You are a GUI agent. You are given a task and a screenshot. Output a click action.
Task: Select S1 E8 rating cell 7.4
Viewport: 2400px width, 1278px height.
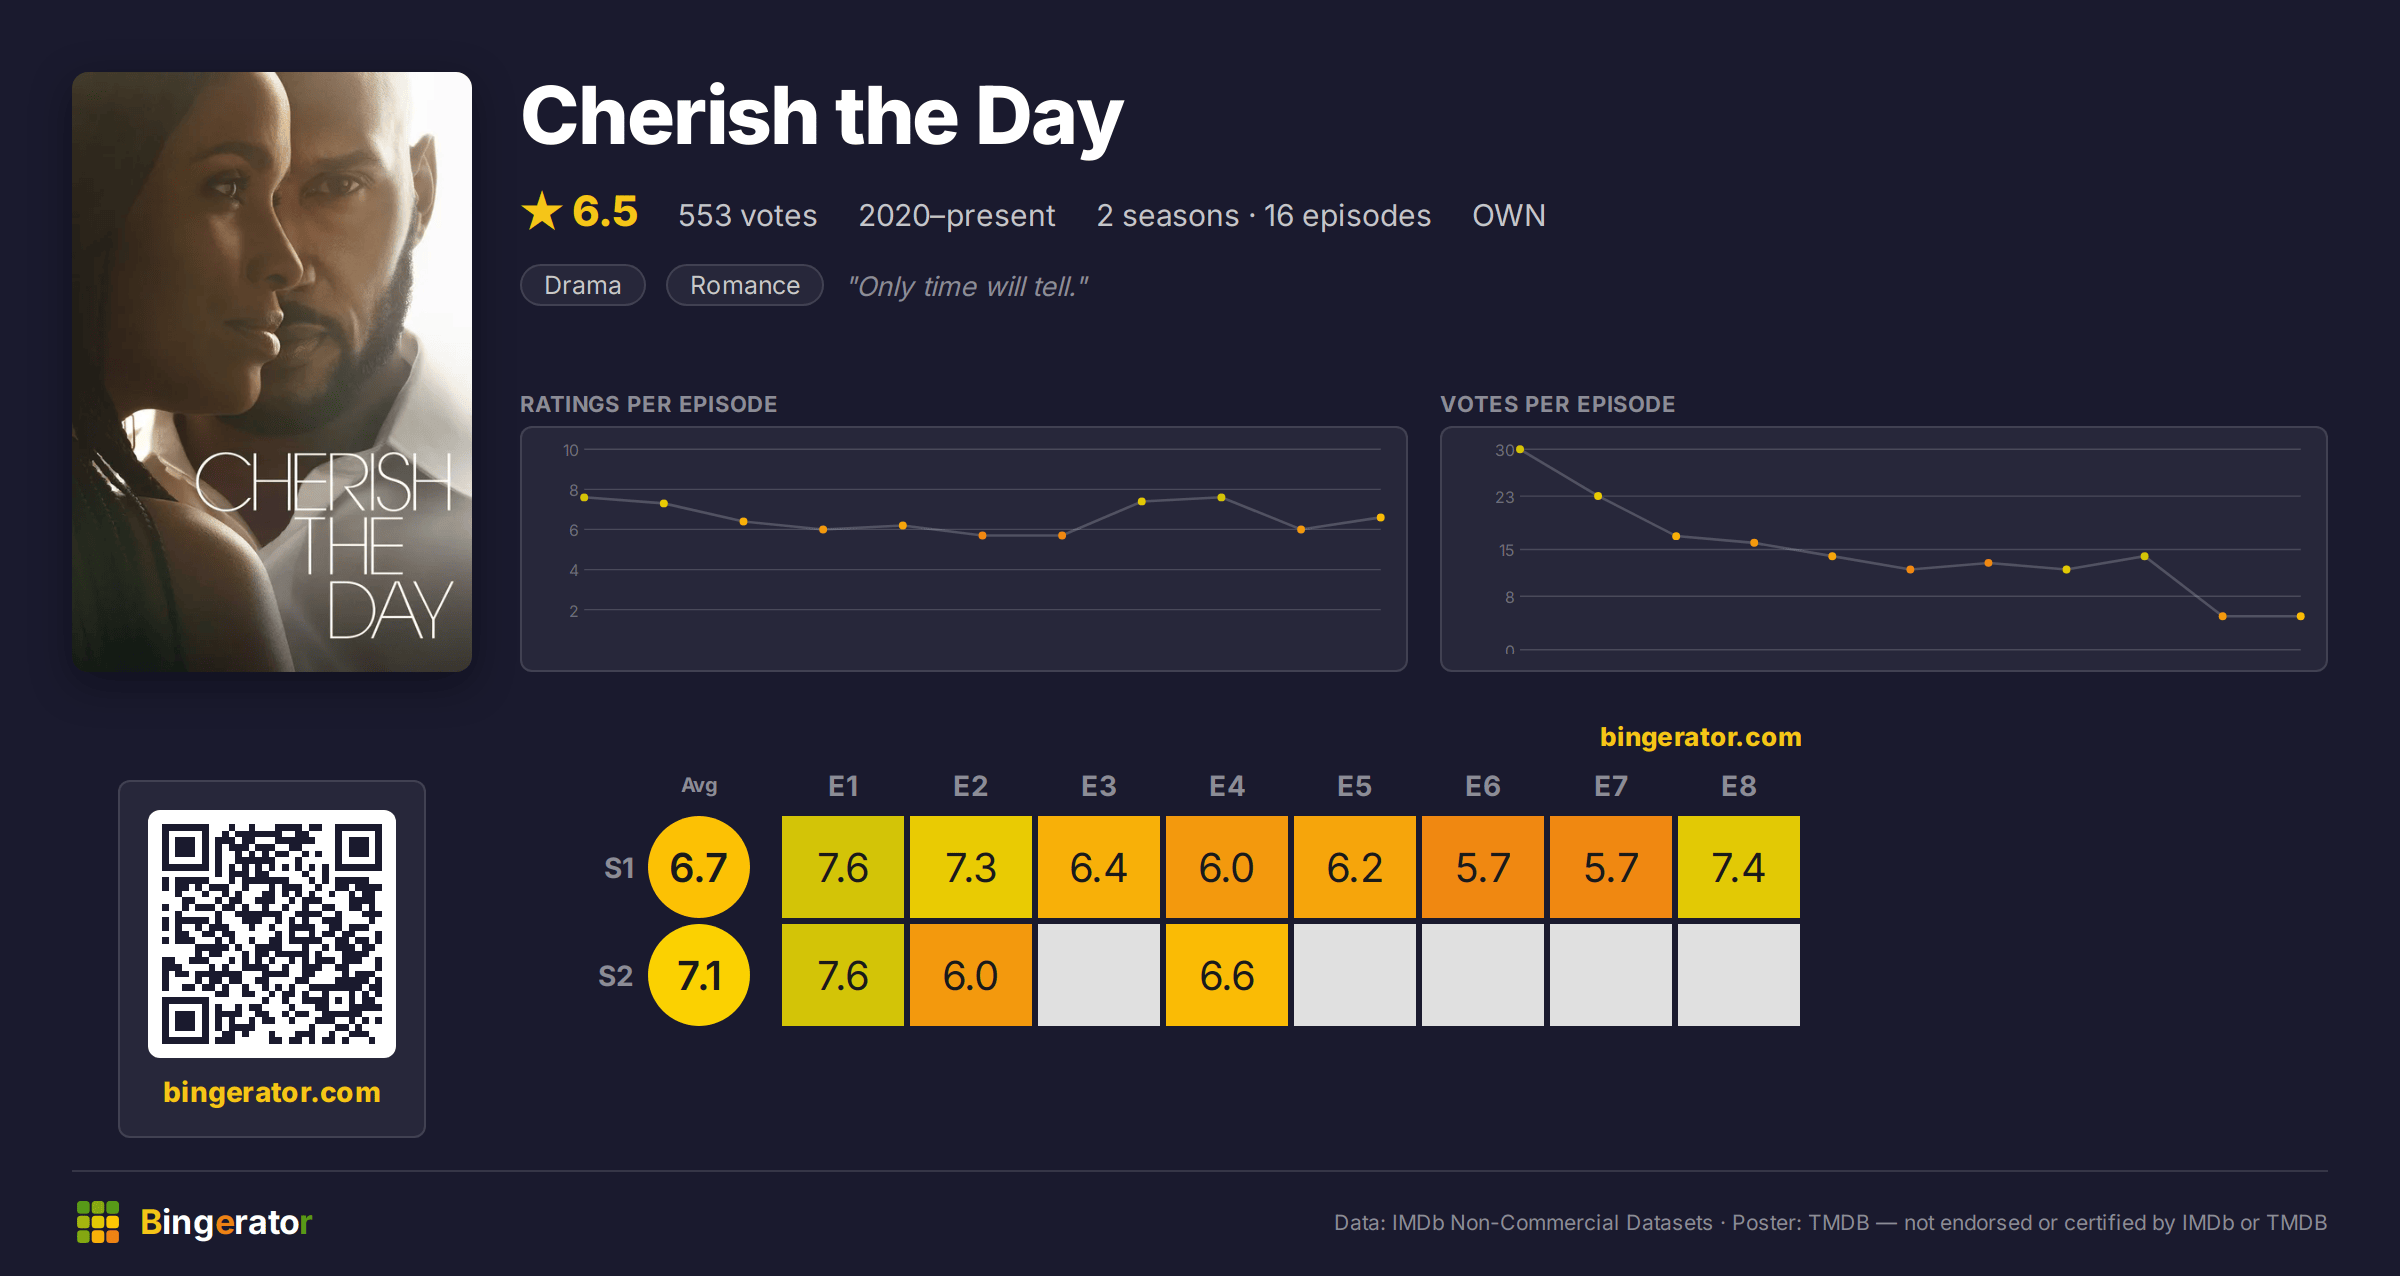point(1739,867)
